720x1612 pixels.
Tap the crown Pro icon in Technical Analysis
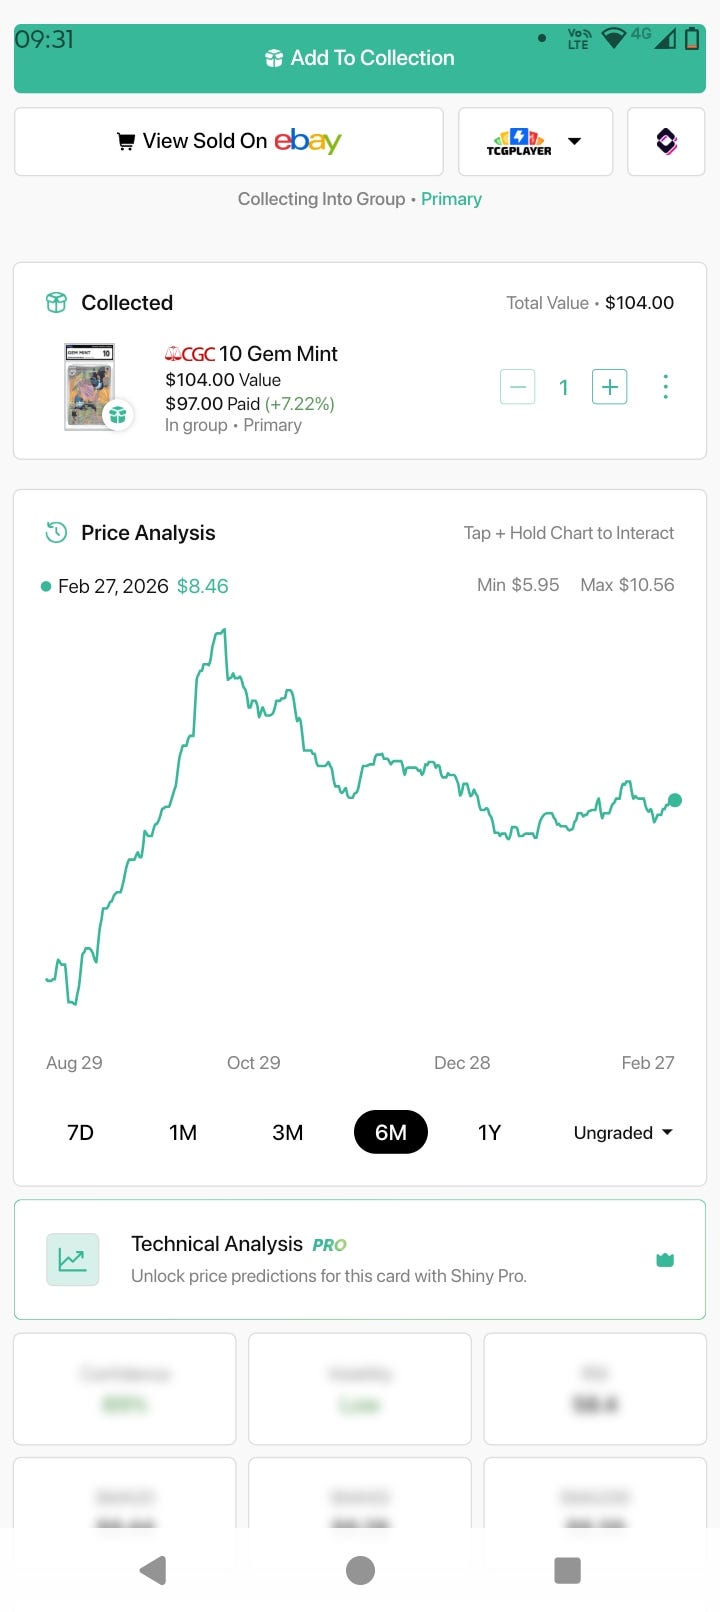click(665, 1260)
